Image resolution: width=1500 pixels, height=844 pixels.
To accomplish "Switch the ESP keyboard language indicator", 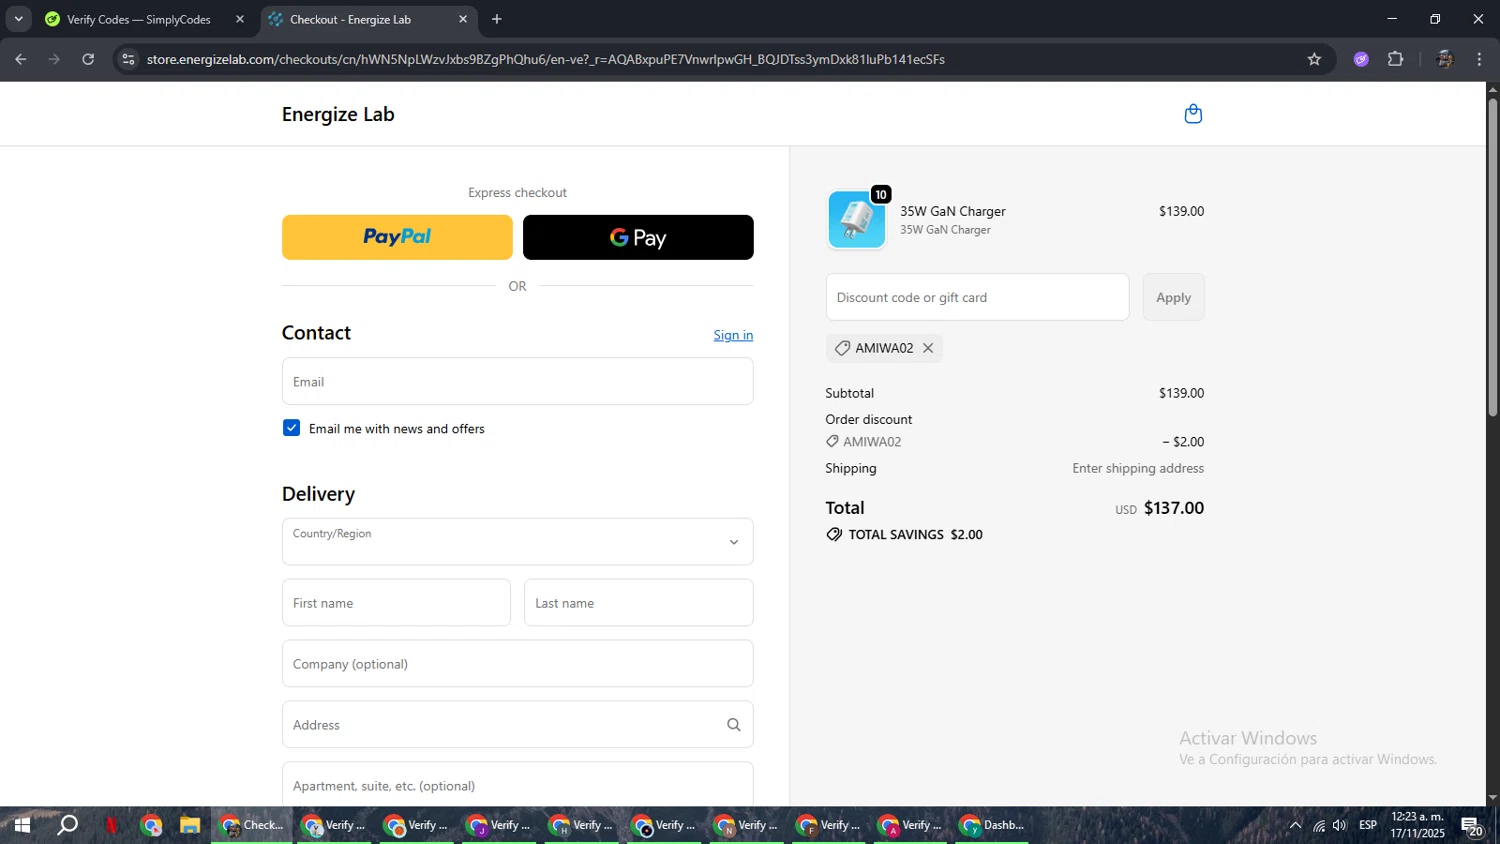I will [x=1368, y=825].
